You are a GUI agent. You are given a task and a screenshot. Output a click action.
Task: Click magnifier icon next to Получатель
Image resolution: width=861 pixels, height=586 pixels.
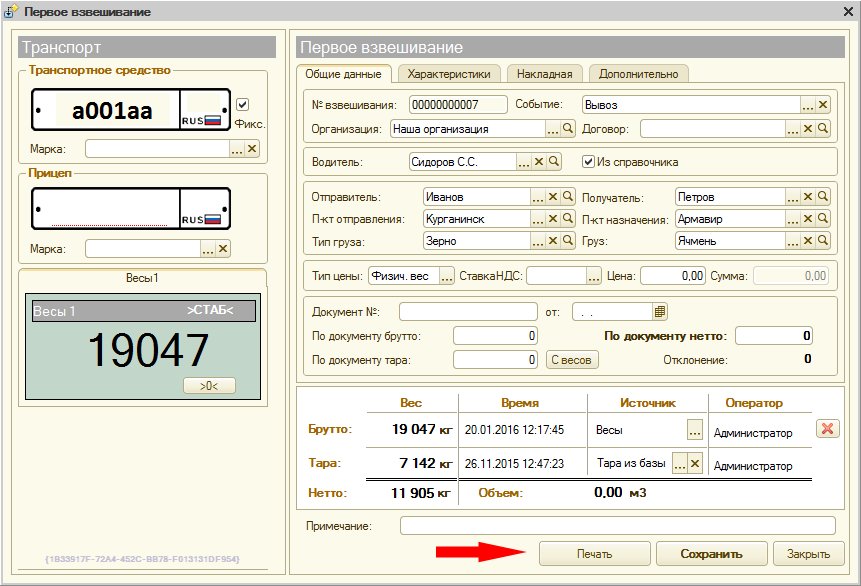(823, 197)
